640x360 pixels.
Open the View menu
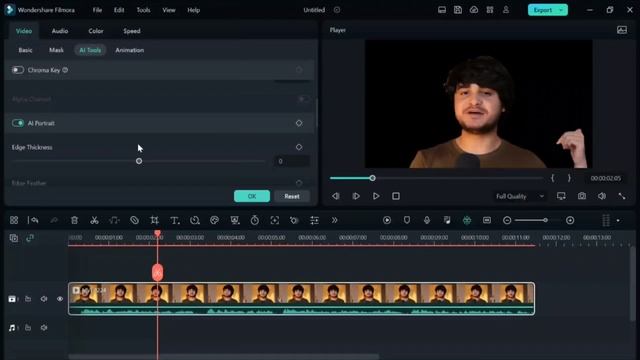click(169, 10)
